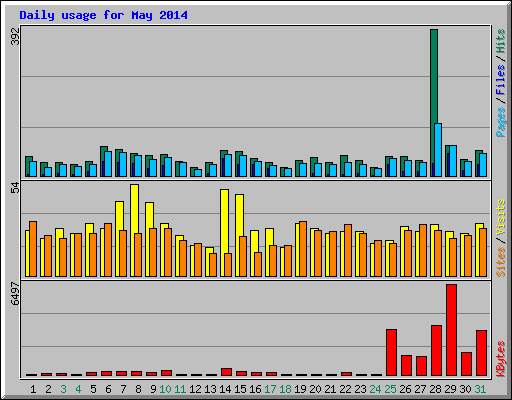Viewport: 512px width, 400px height.
Task: Click the orange sites bar for day 19
Action: [303, 249]
